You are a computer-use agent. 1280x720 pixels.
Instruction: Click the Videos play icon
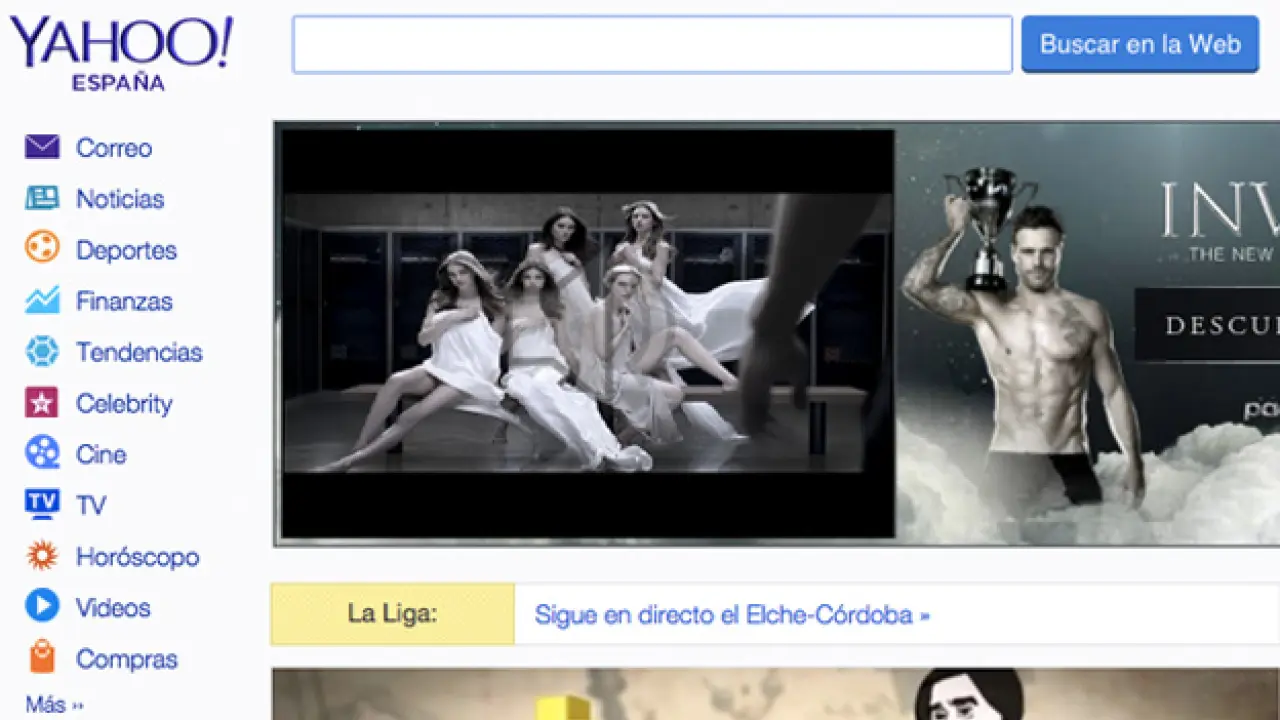pos(42,607)
